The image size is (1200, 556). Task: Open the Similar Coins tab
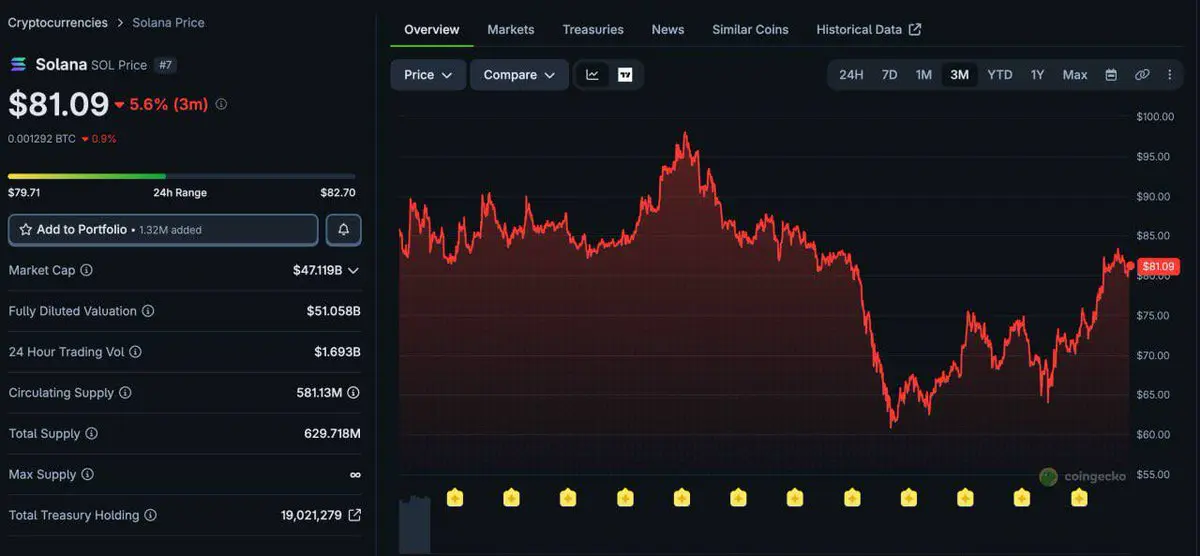tap(750, 30)
